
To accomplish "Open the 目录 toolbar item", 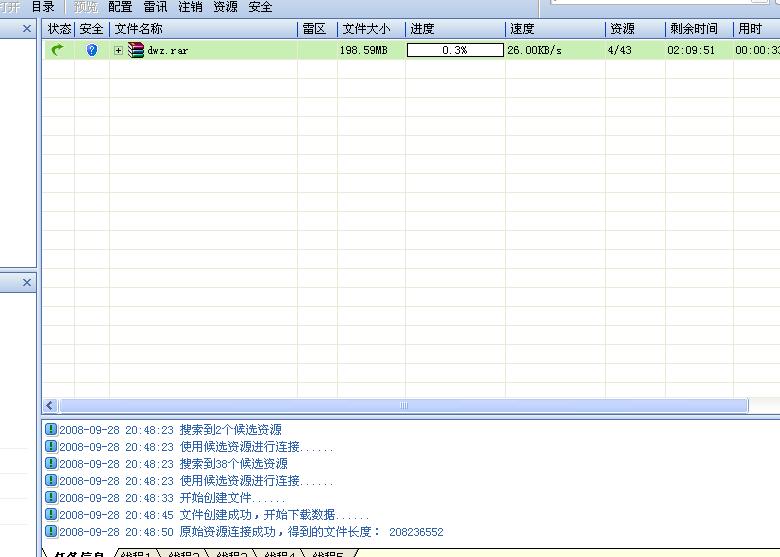I will (43, 7).
